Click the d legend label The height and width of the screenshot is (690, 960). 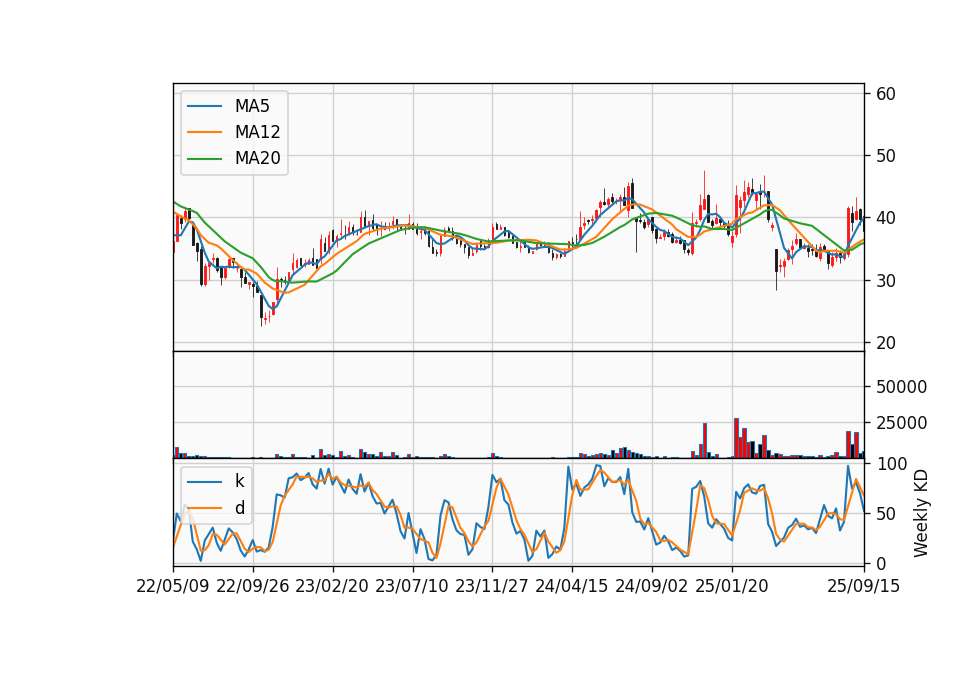coord(240,508)
